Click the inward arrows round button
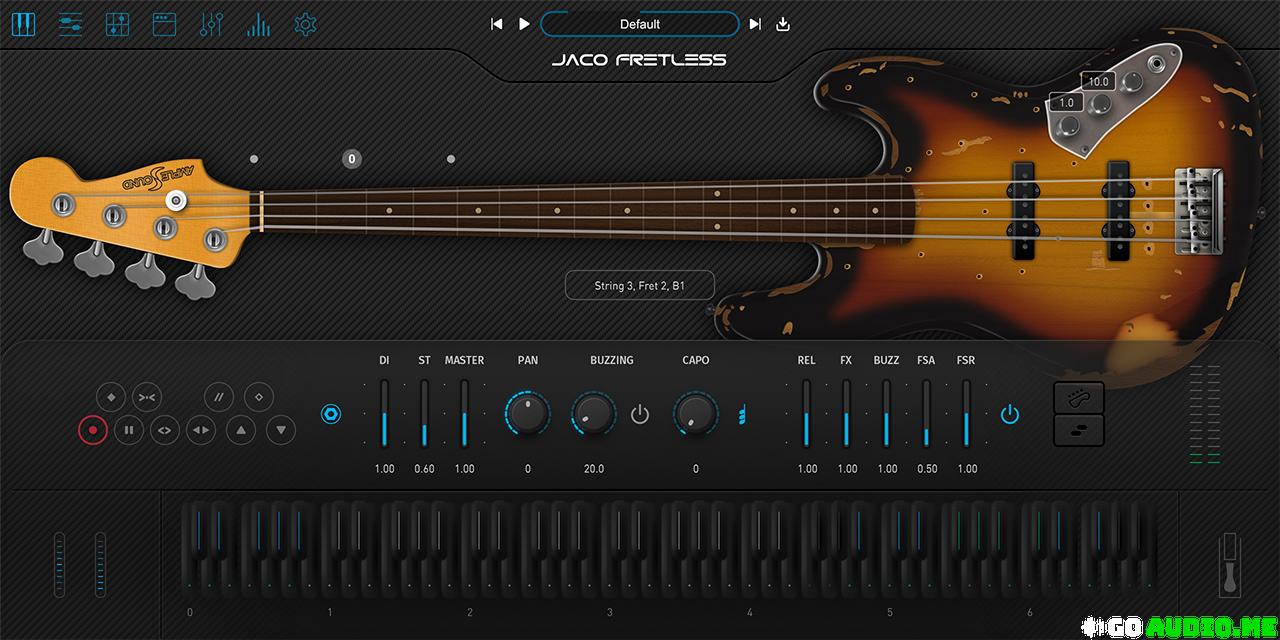 coord(147,397)
